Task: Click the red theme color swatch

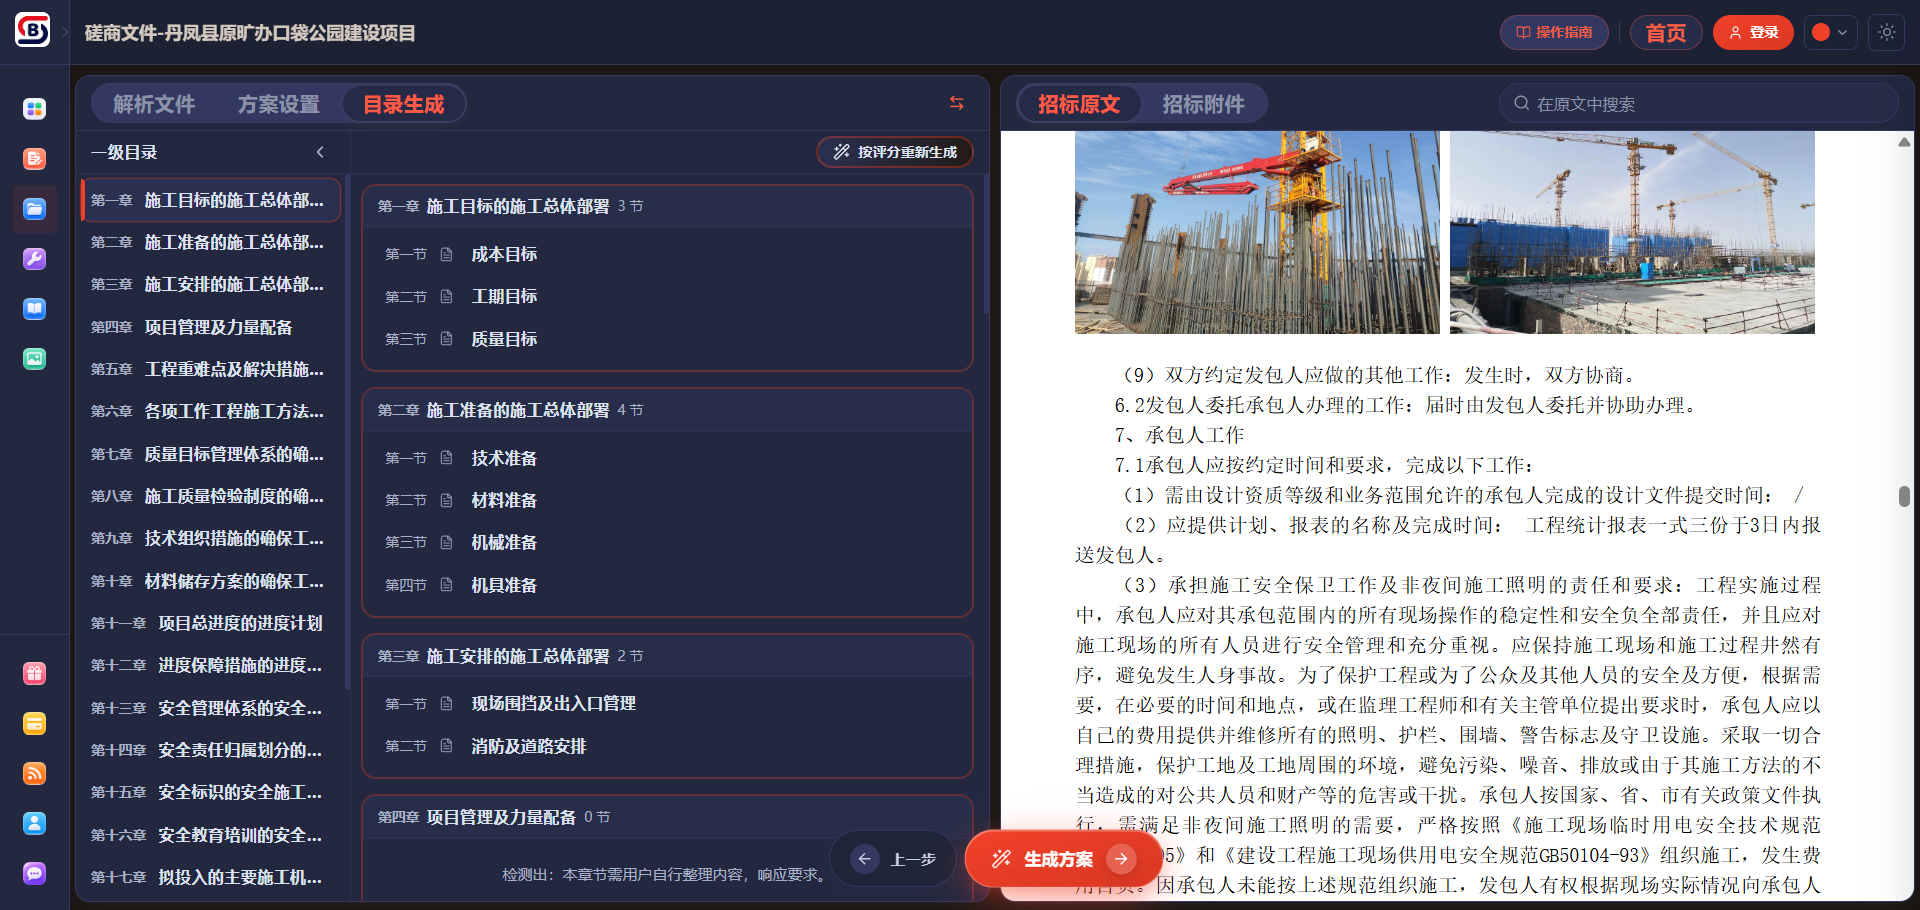Action: point(1821,32)
